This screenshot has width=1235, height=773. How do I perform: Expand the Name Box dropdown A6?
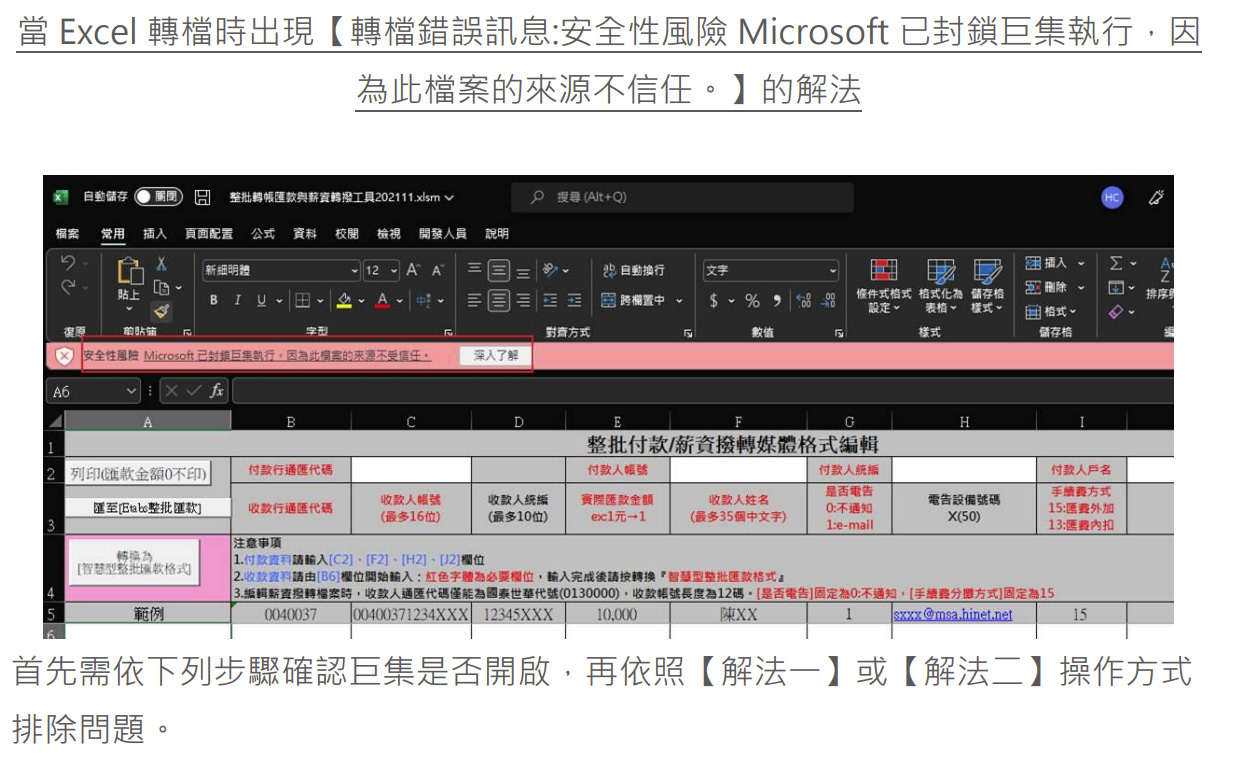click(133, 391)
